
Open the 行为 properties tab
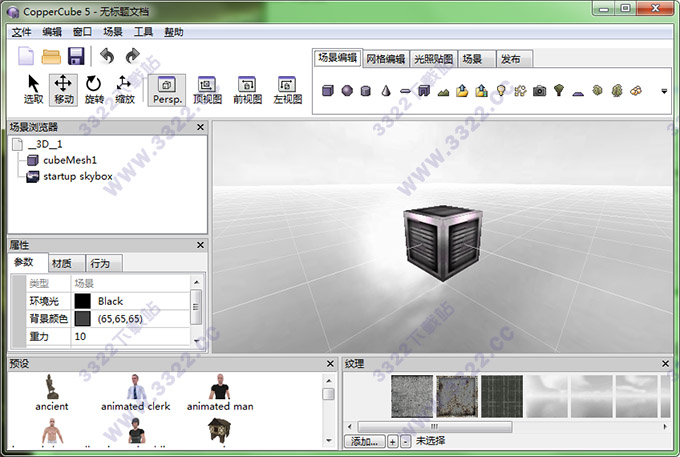click(x=105, y=263)
